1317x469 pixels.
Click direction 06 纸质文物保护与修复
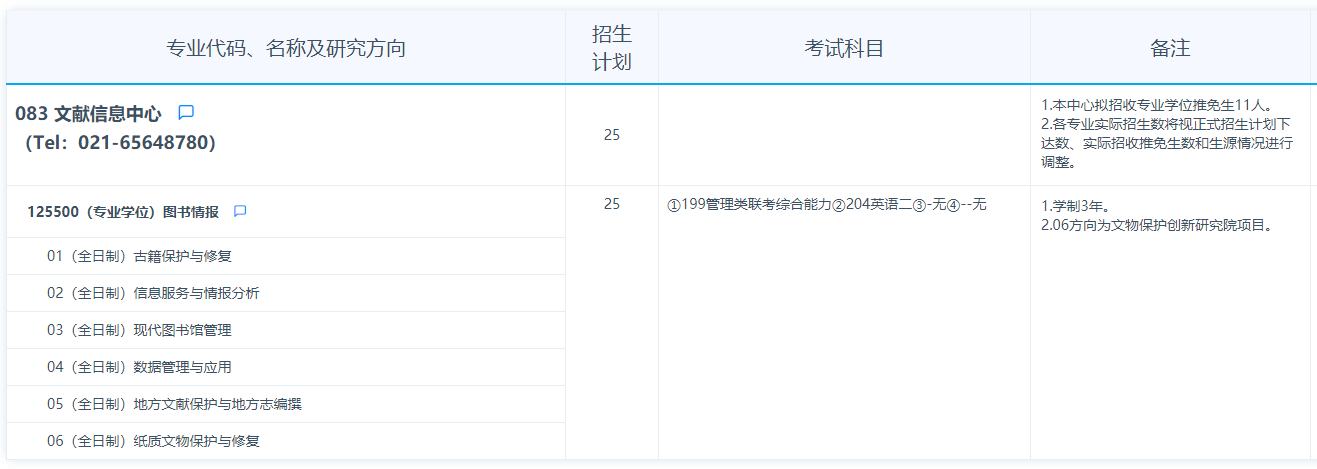153,441
